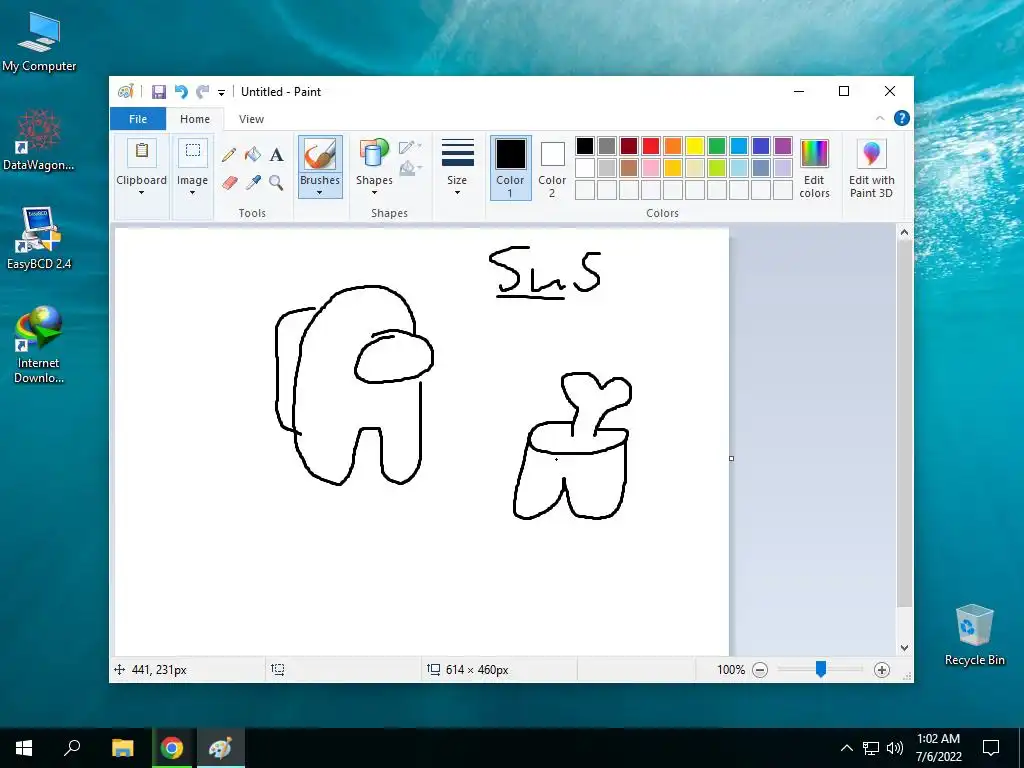This screenshot has height=768, width=1024.
Task: Open Recycle Bin on desktop
Action: pyautogui.click(x=974, y=635)
